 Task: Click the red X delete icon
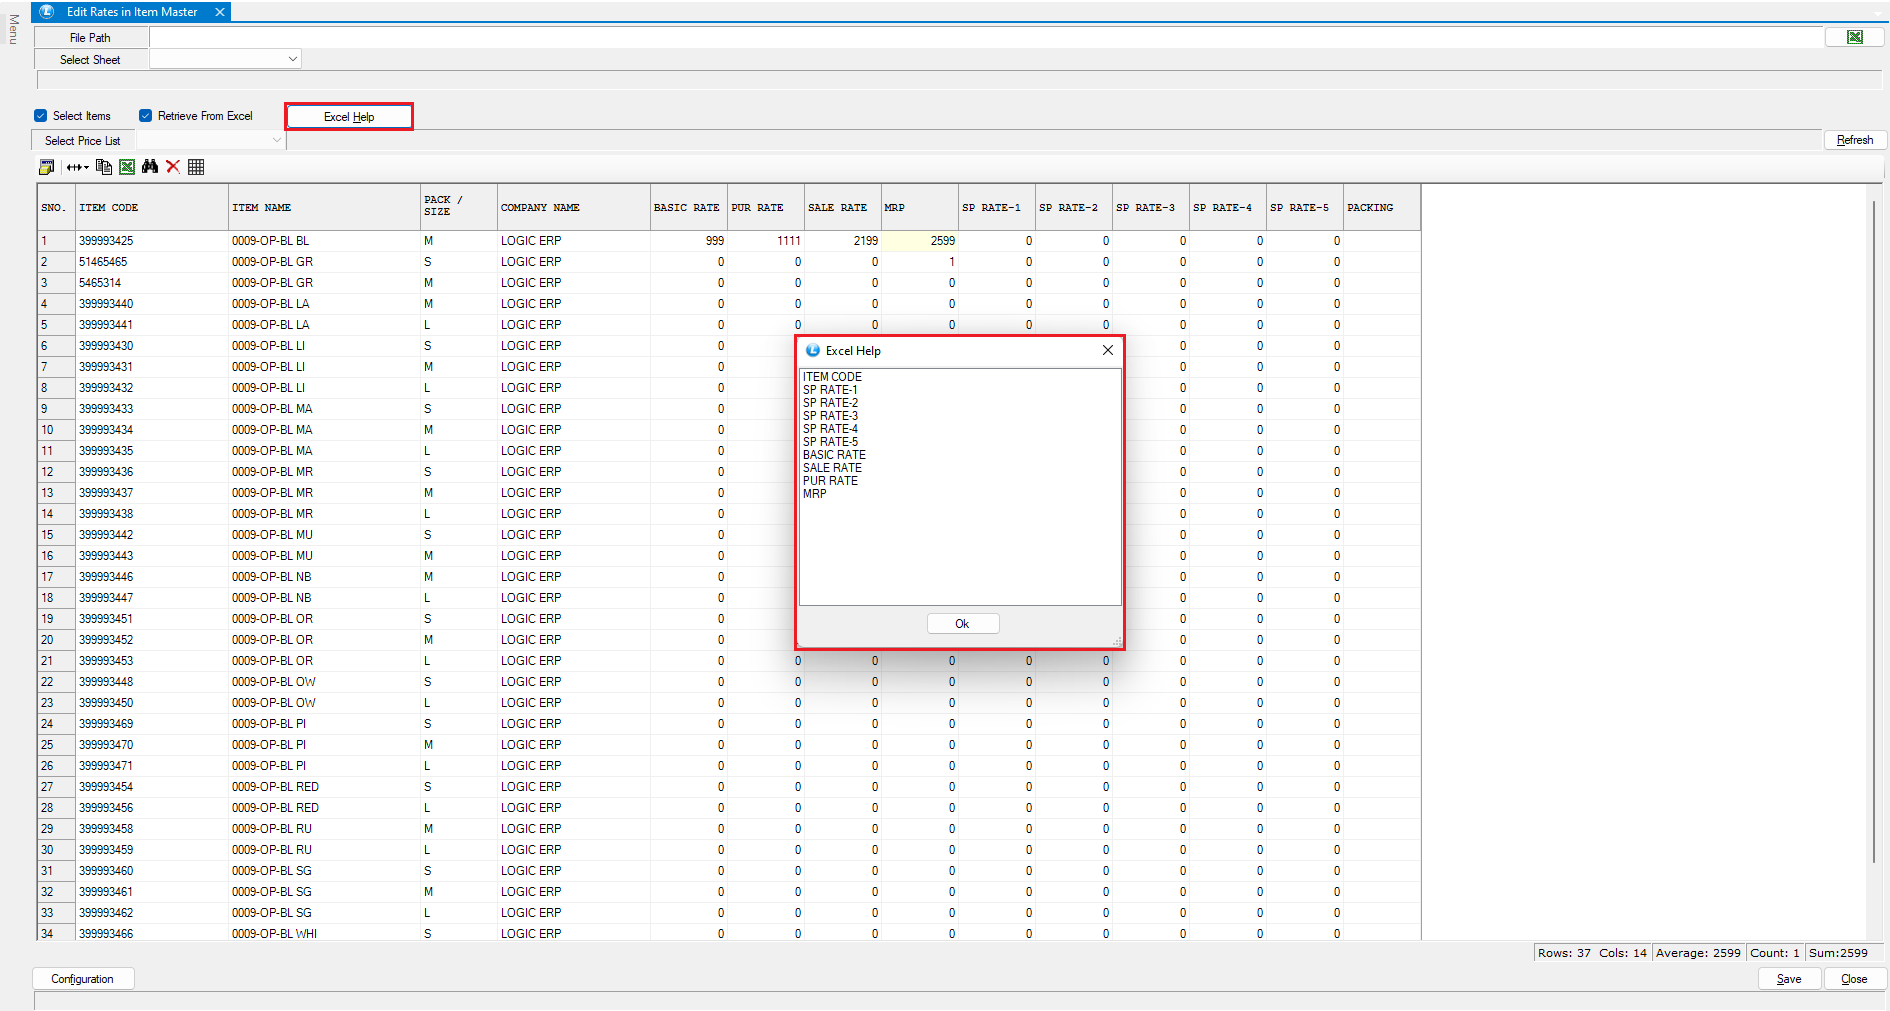[x=173, y=167]
